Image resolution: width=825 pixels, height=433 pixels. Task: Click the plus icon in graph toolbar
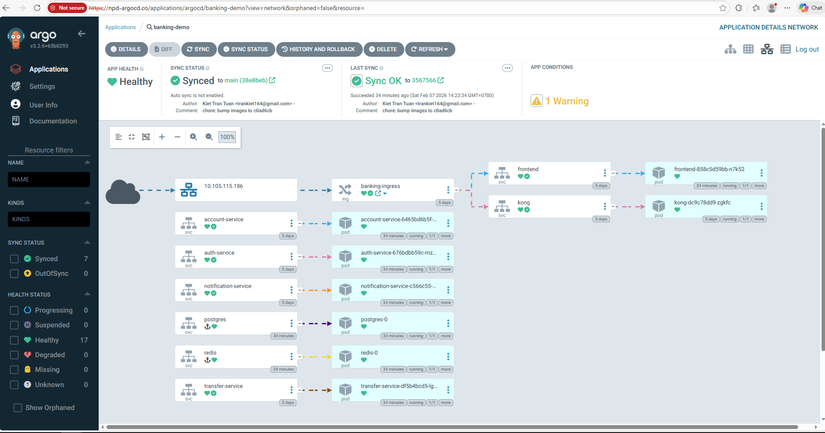click(x=162, y=137)
